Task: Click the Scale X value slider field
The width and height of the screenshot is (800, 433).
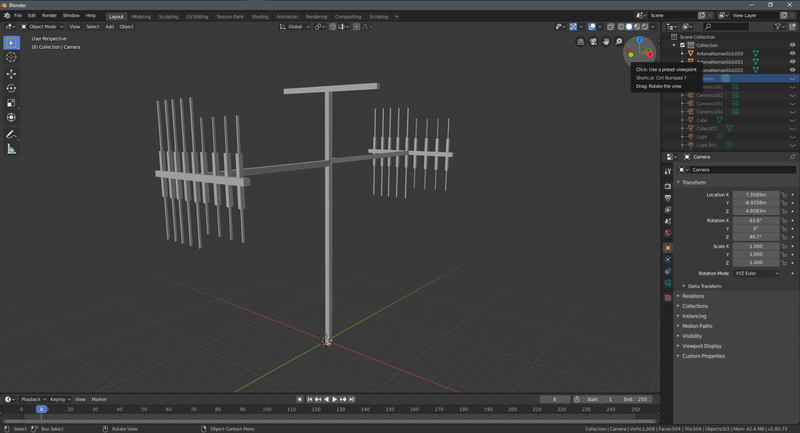Action: tap(755, 246)
